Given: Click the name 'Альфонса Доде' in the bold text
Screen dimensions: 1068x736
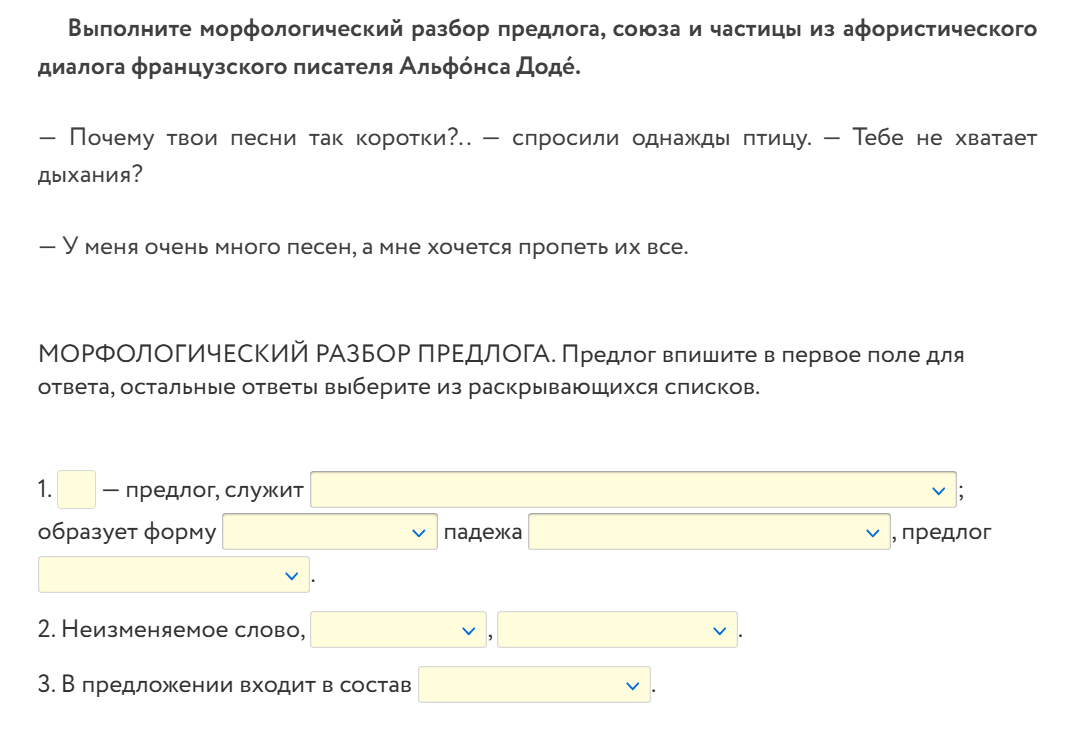Looking at the screenshot, I should point(489,66).
